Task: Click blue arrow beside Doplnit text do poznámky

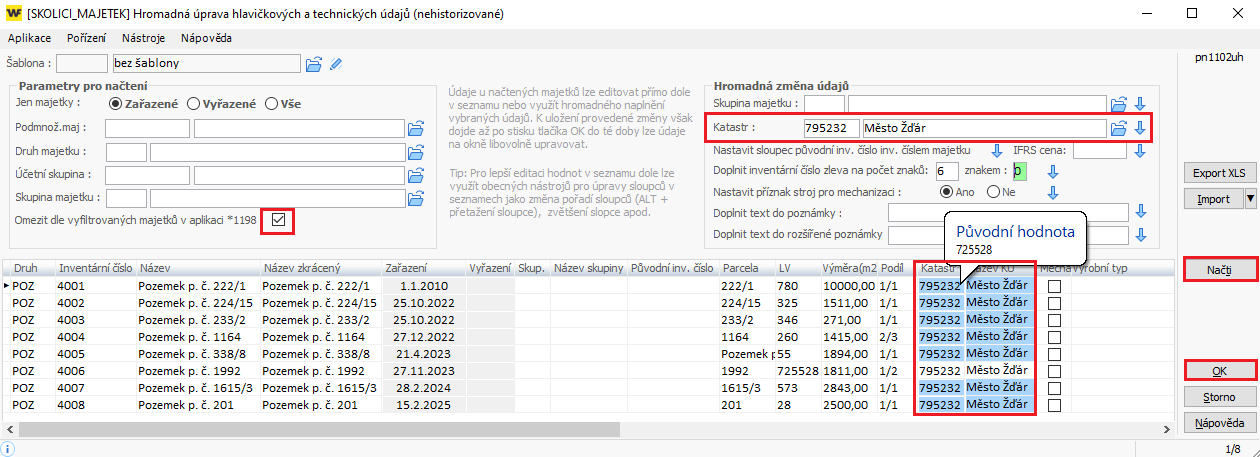Action: click(1141, 212)
